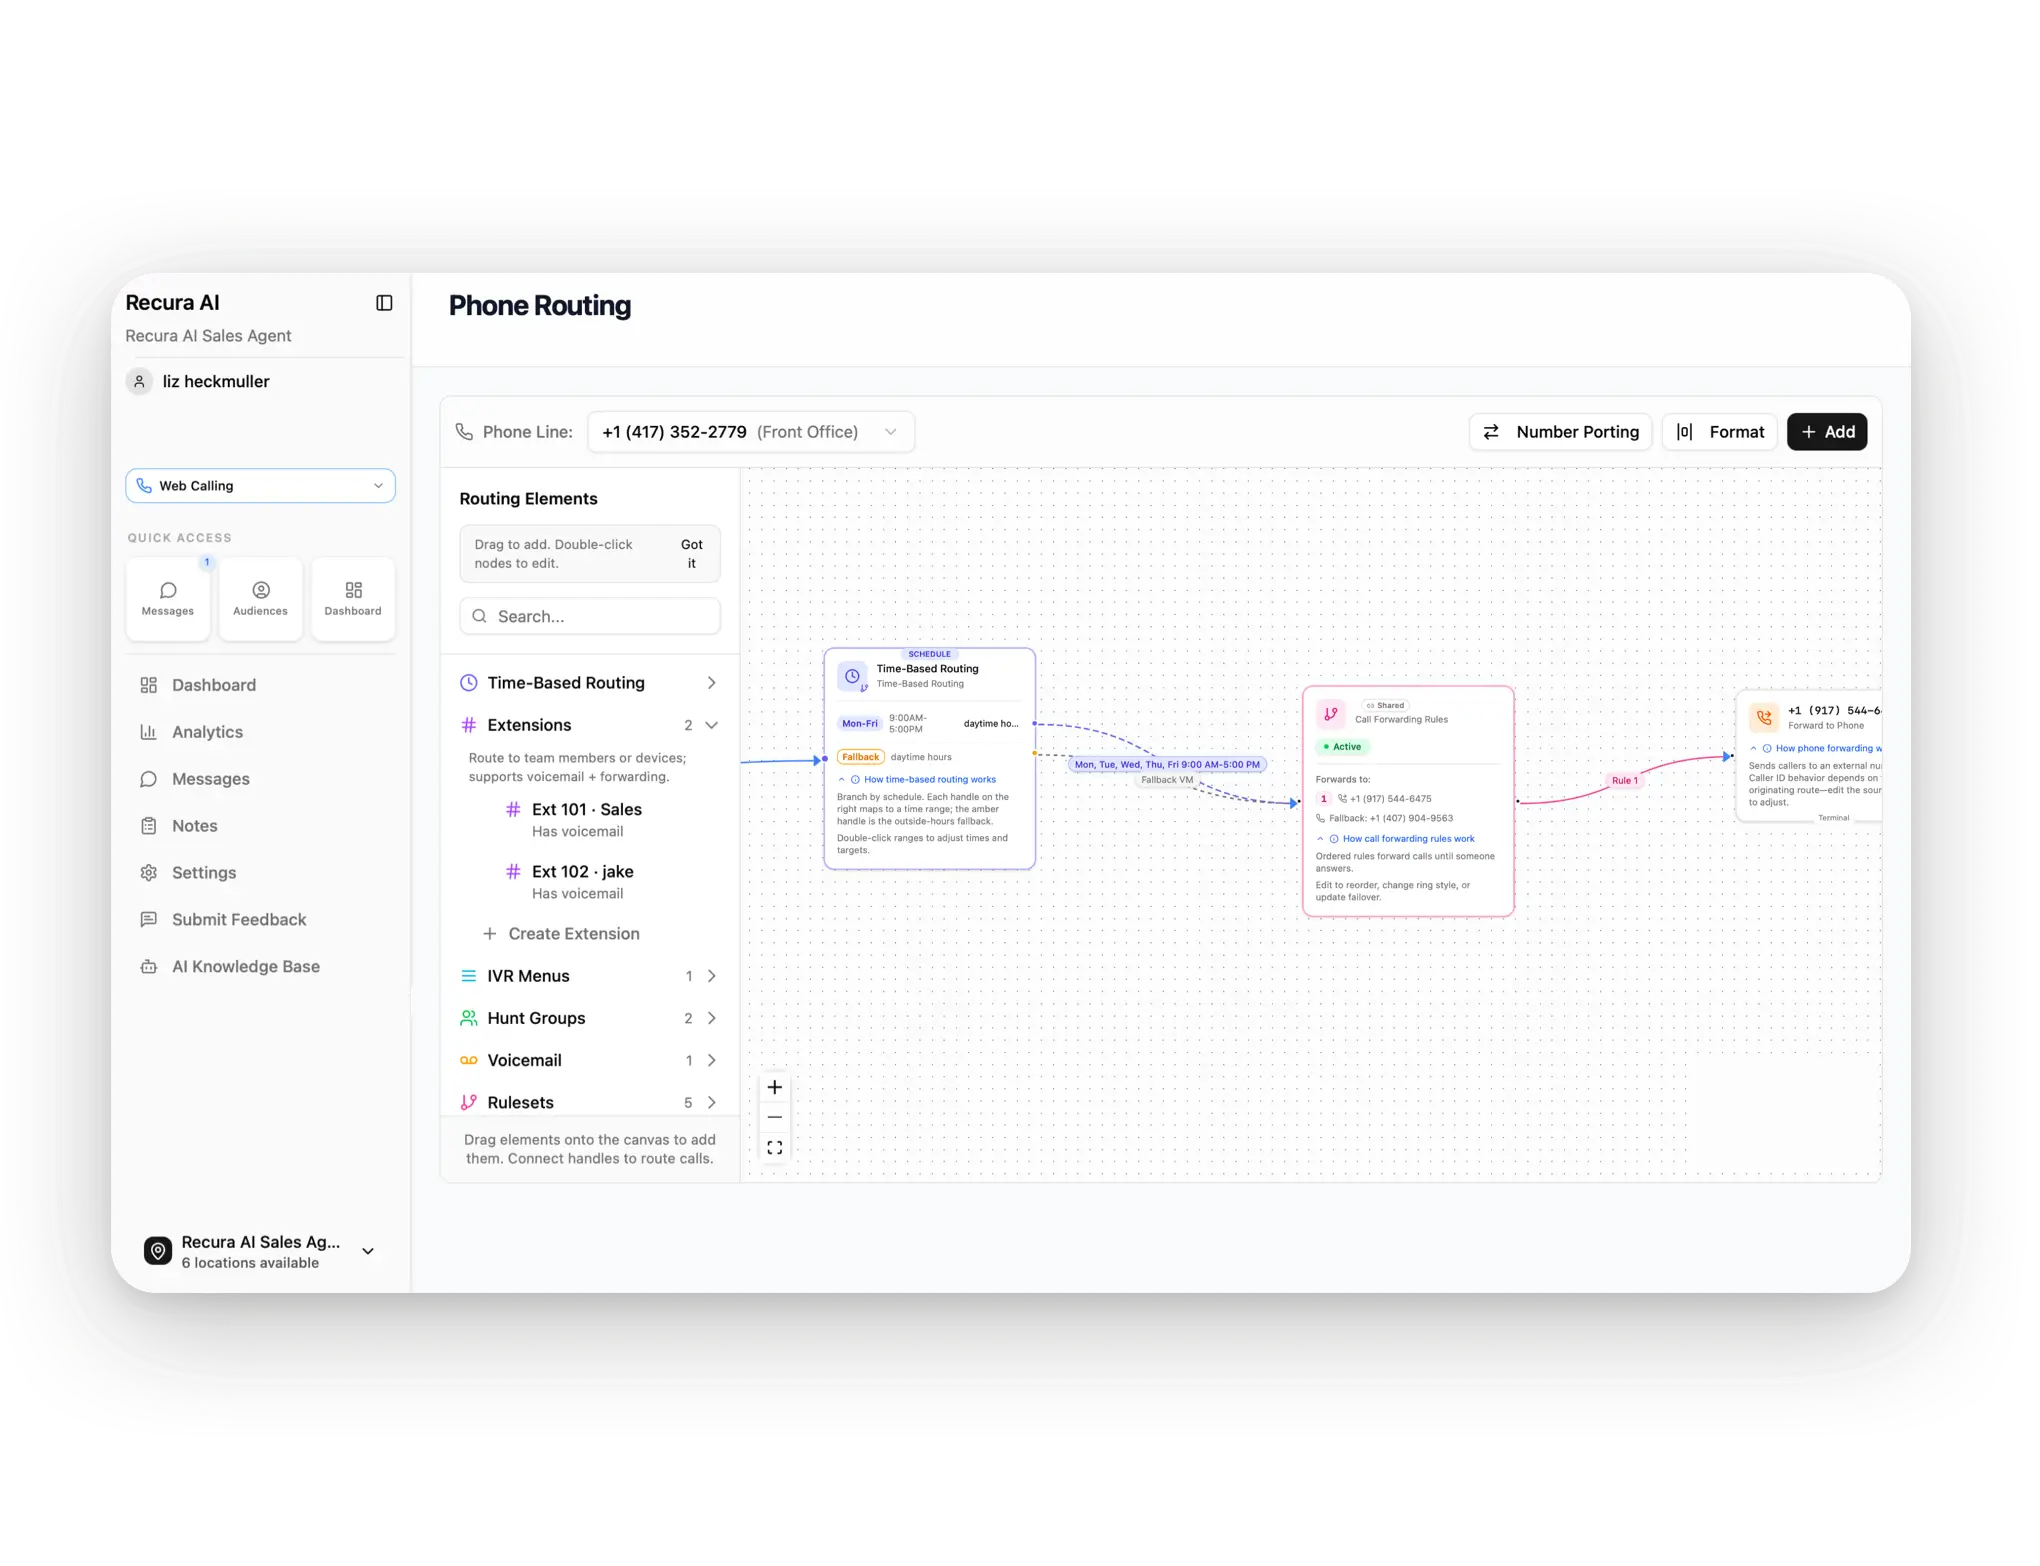Click the clock icon in the schedule node
The width and height of the screenshot is (2040, 1566).
852,676
